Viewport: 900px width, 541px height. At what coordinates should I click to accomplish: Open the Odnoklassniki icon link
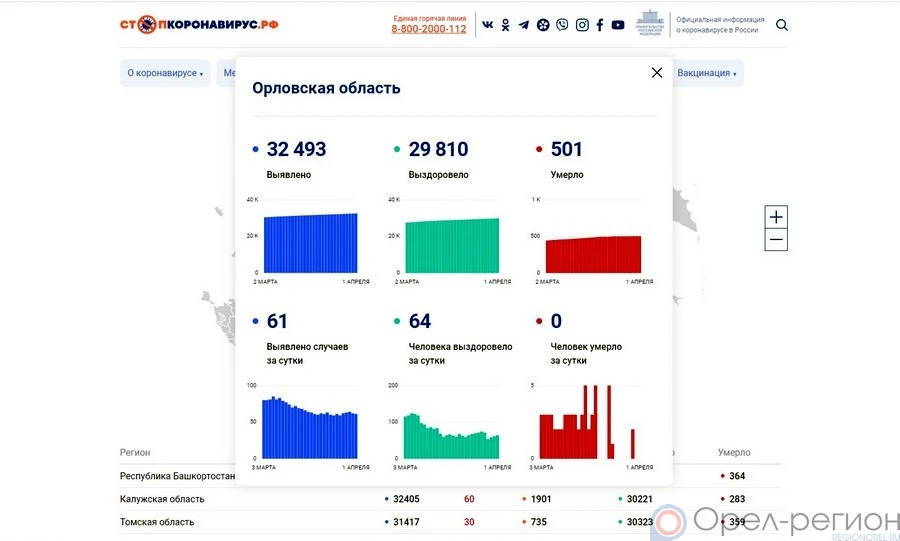505,25
